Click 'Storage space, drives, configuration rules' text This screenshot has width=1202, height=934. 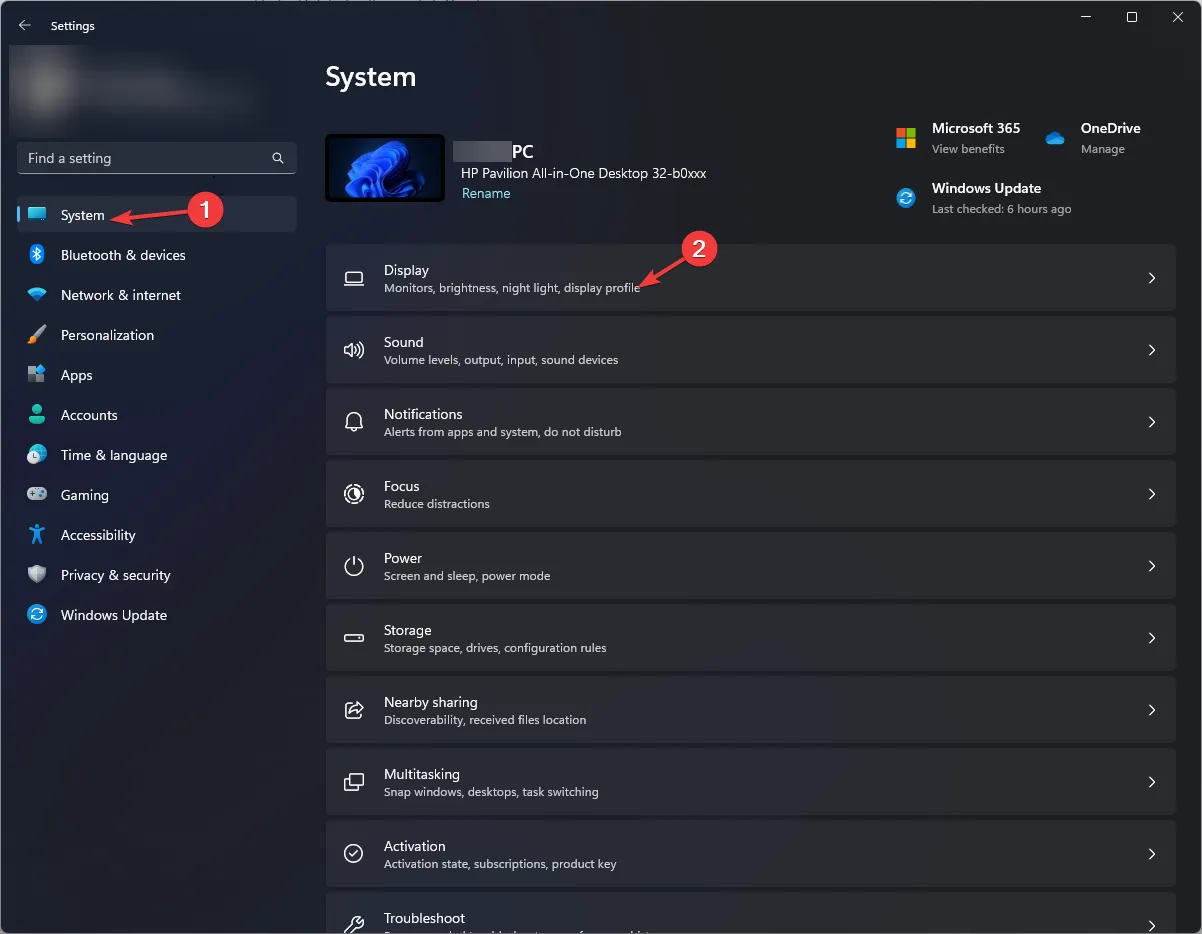[495, 648]
